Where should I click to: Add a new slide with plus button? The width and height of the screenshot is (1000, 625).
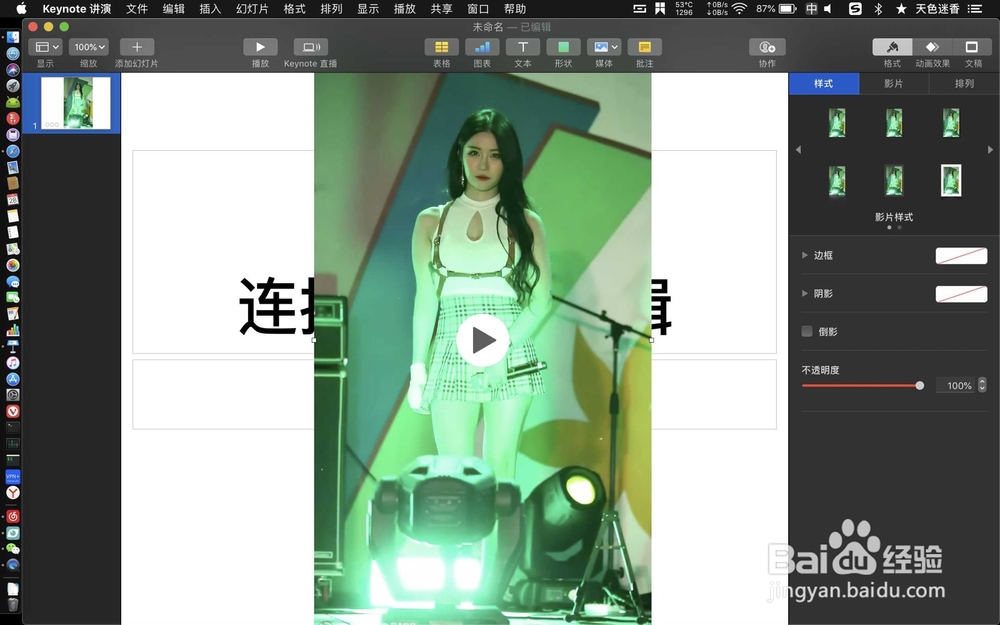click(136, 47)
